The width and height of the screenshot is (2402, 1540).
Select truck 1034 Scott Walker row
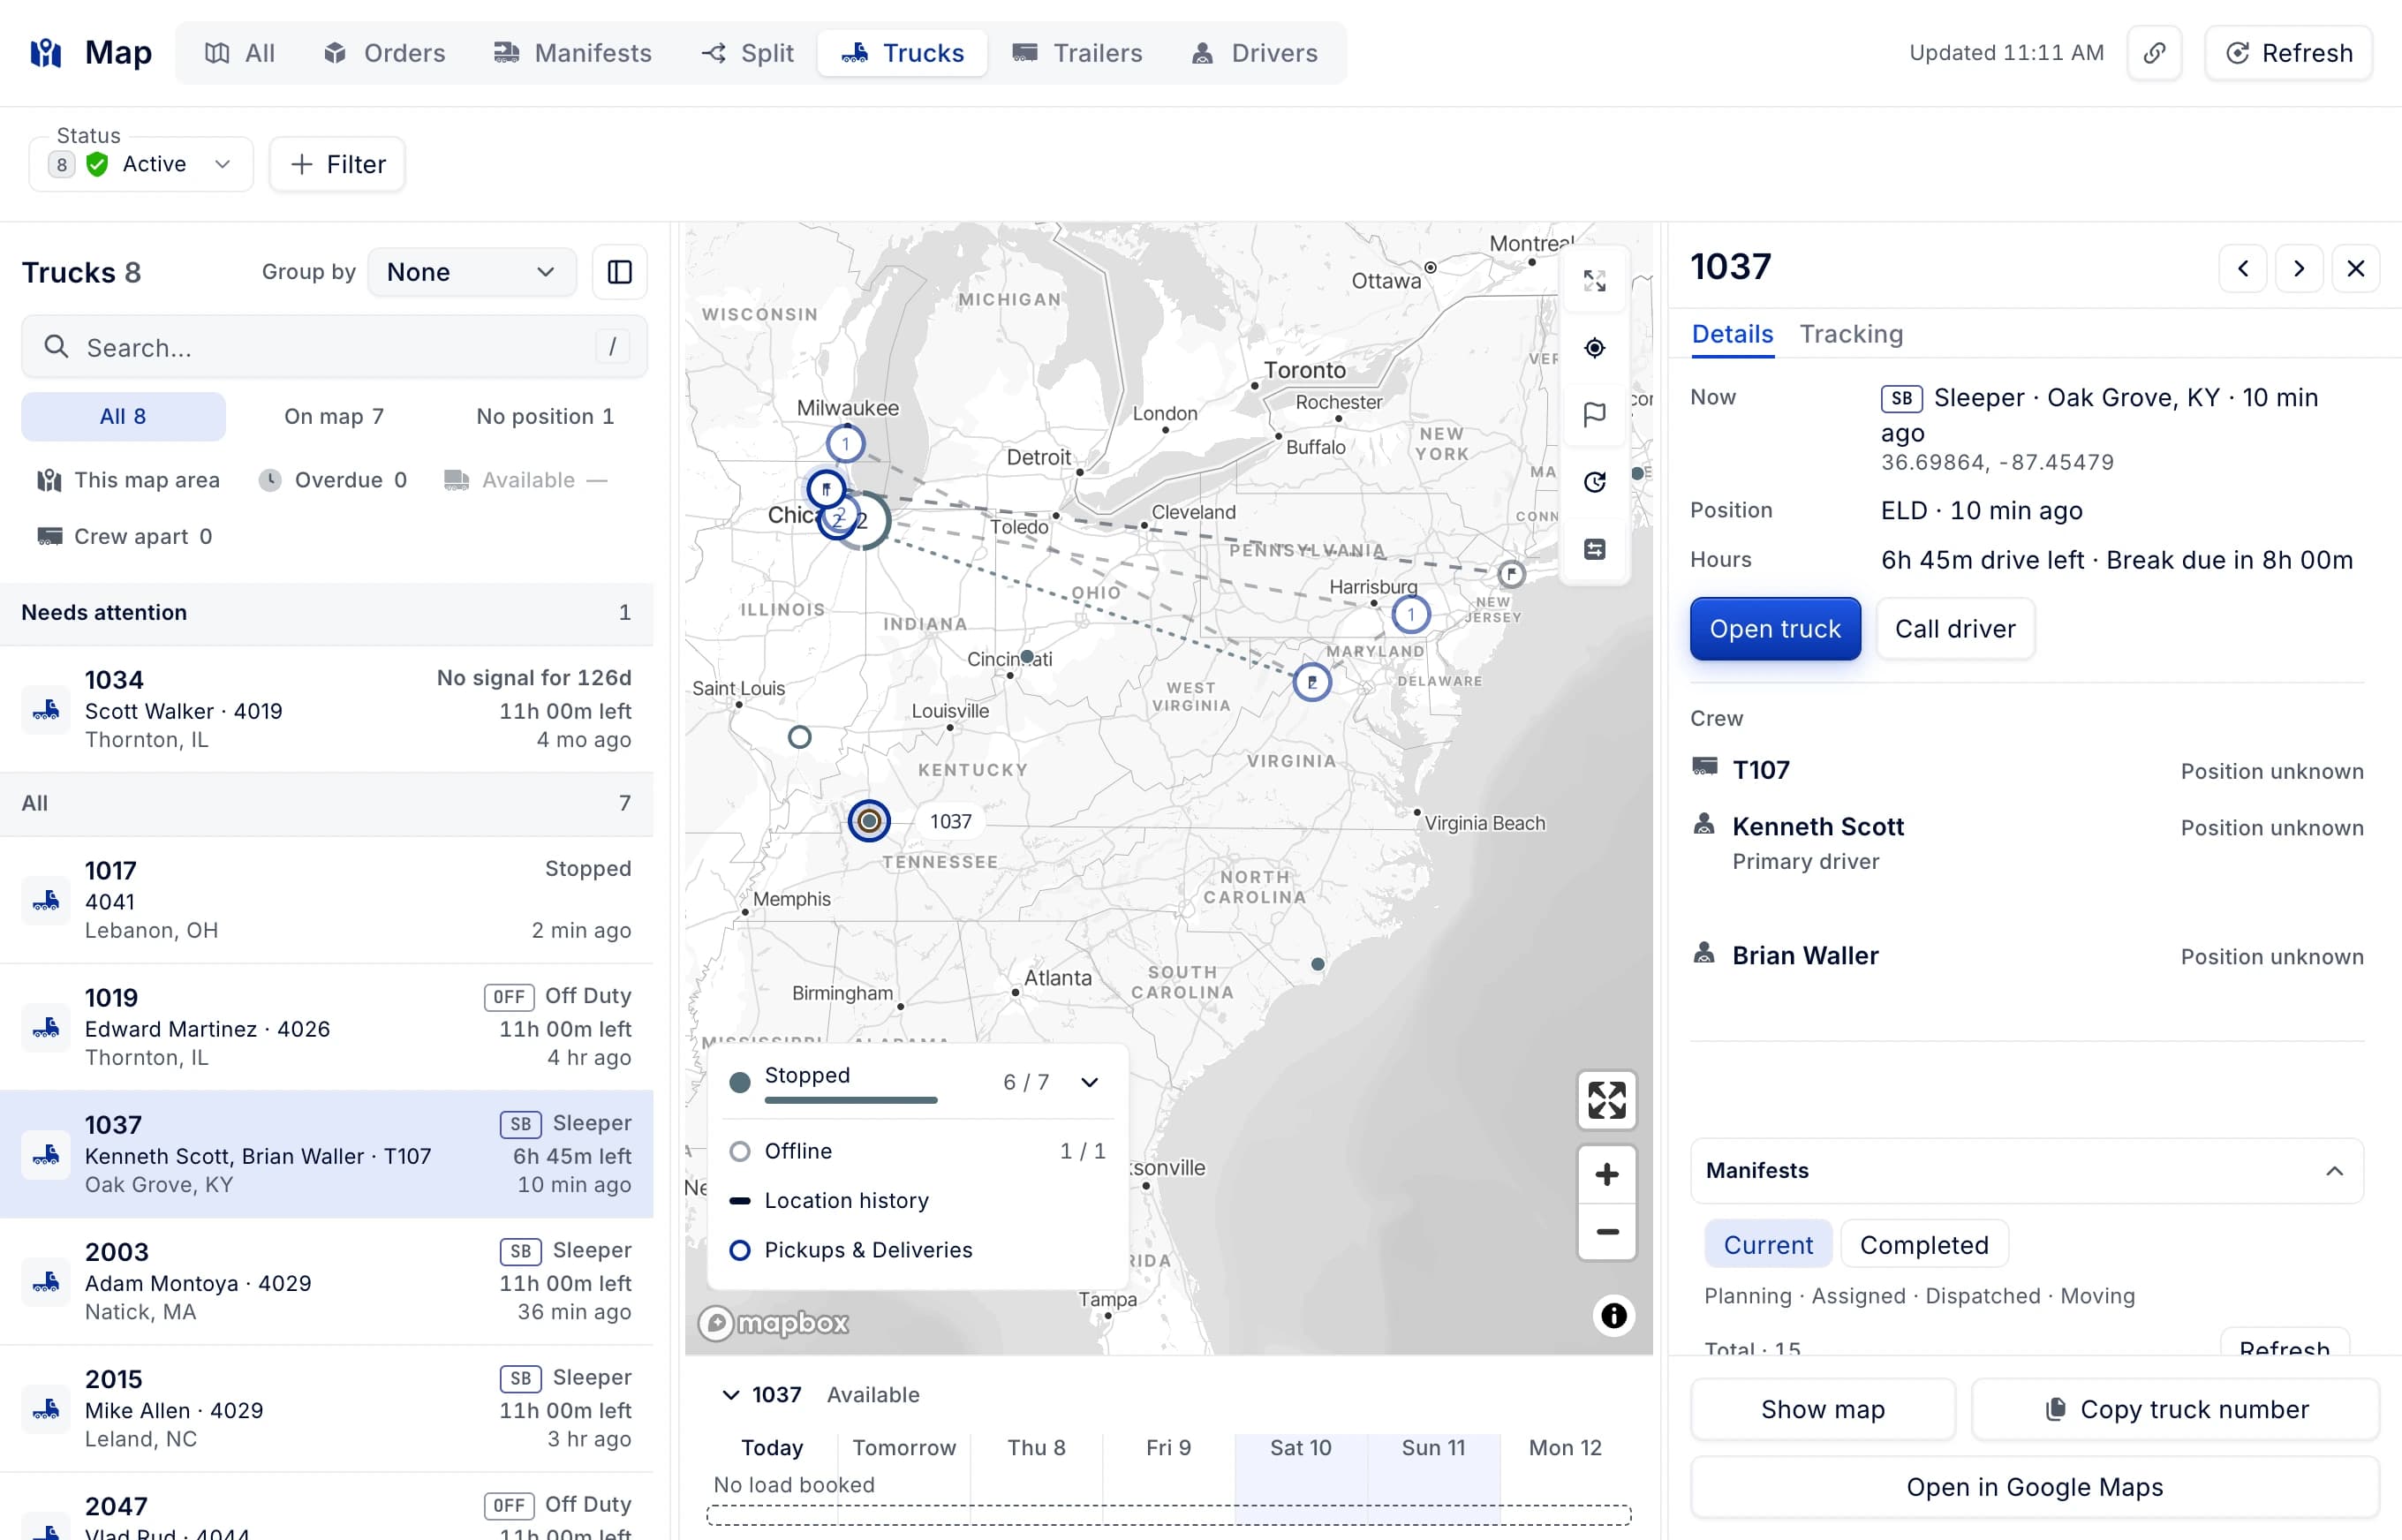(x=326, y=709)
